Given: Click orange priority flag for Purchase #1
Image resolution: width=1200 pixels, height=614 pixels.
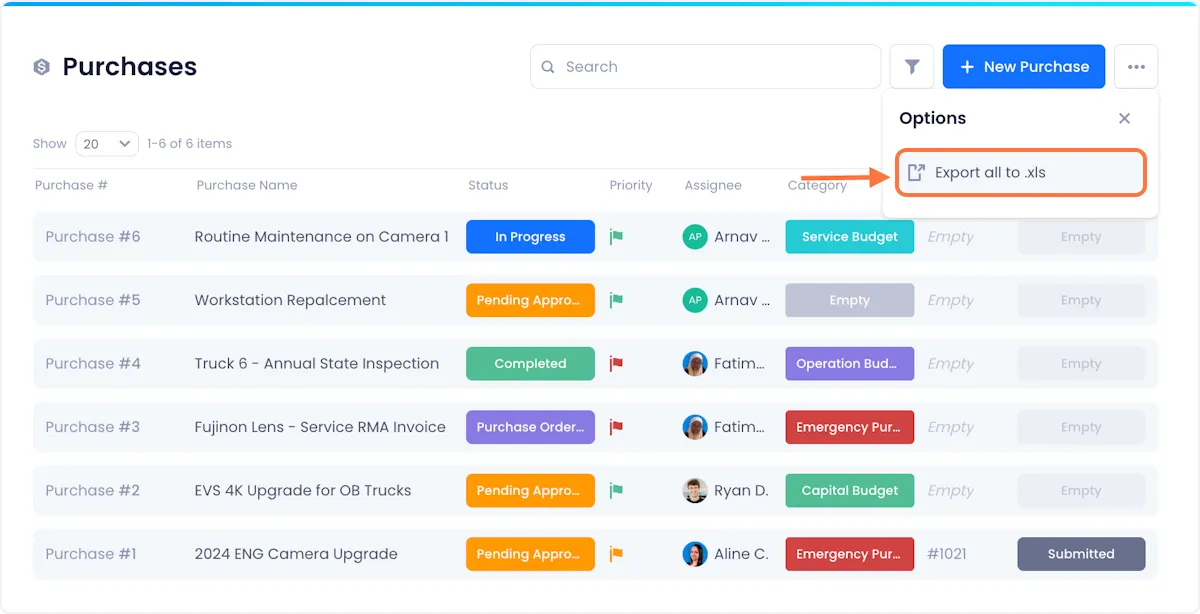Looking at the screenshot, I should point(617,554).
